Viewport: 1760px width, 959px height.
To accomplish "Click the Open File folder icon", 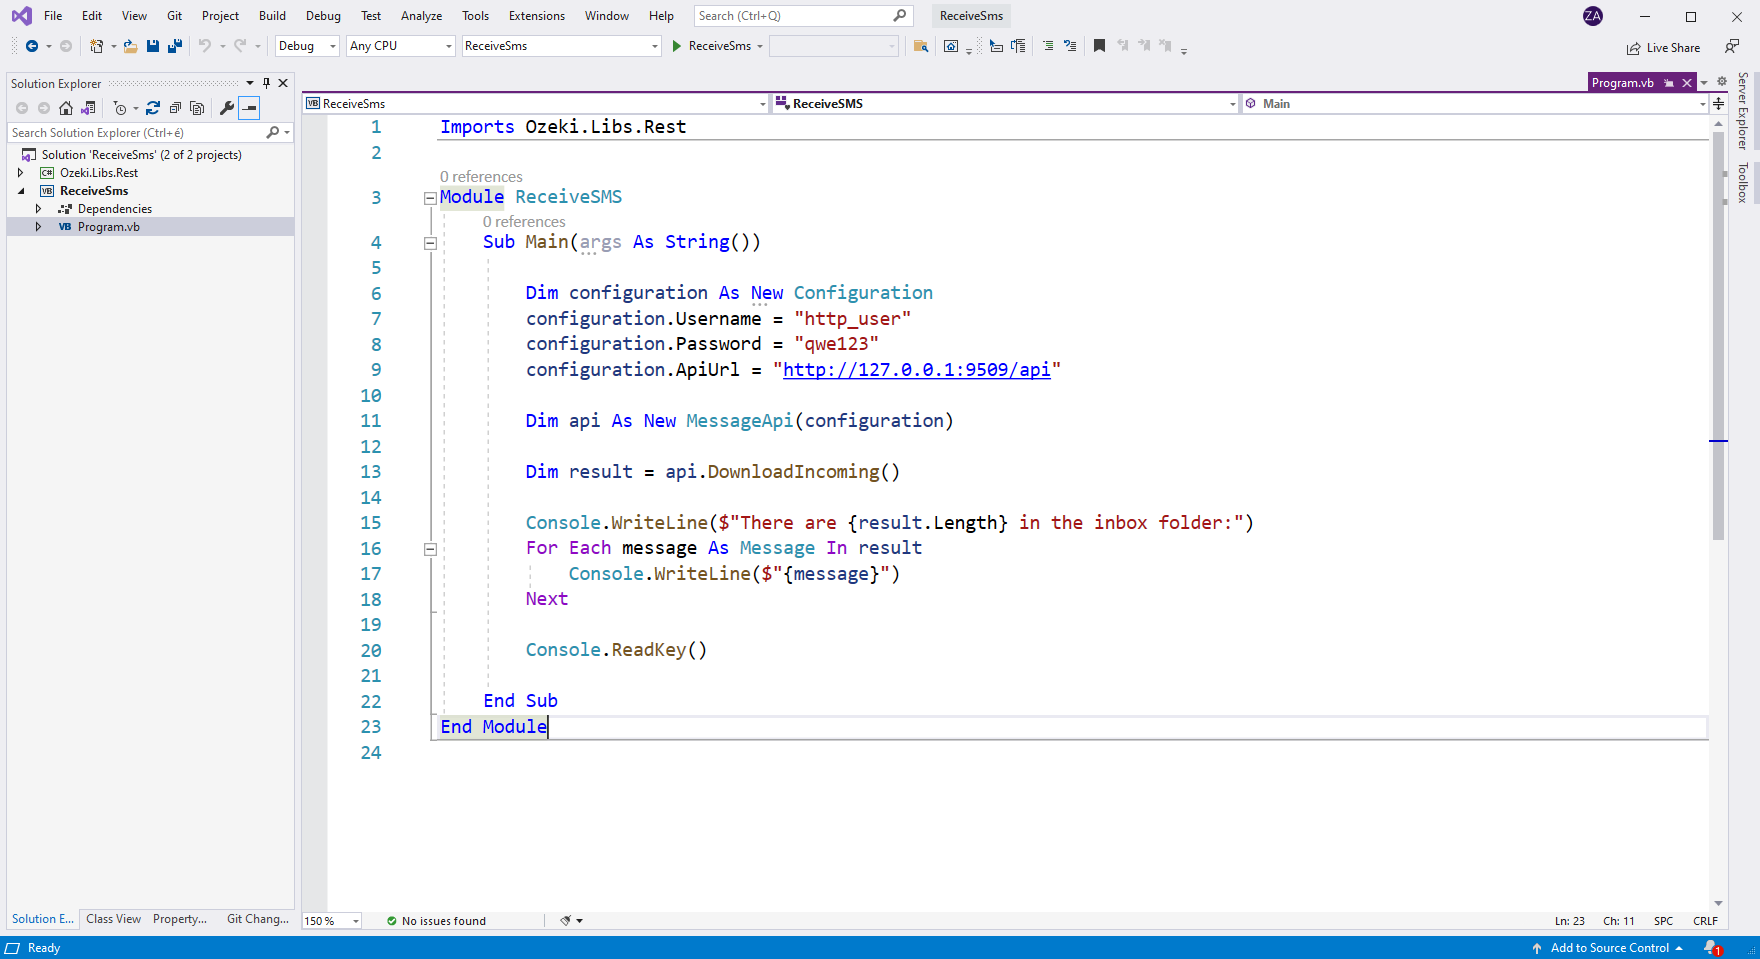I will click(x=130, y=46).
